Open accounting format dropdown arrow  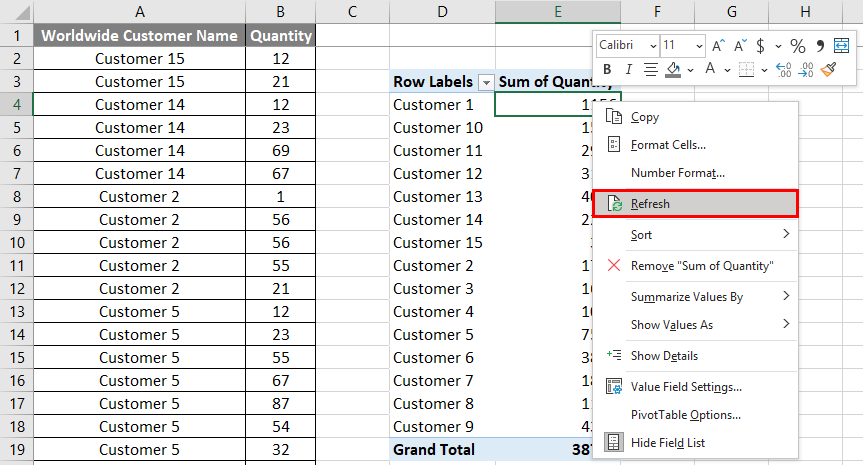(778, 46)
